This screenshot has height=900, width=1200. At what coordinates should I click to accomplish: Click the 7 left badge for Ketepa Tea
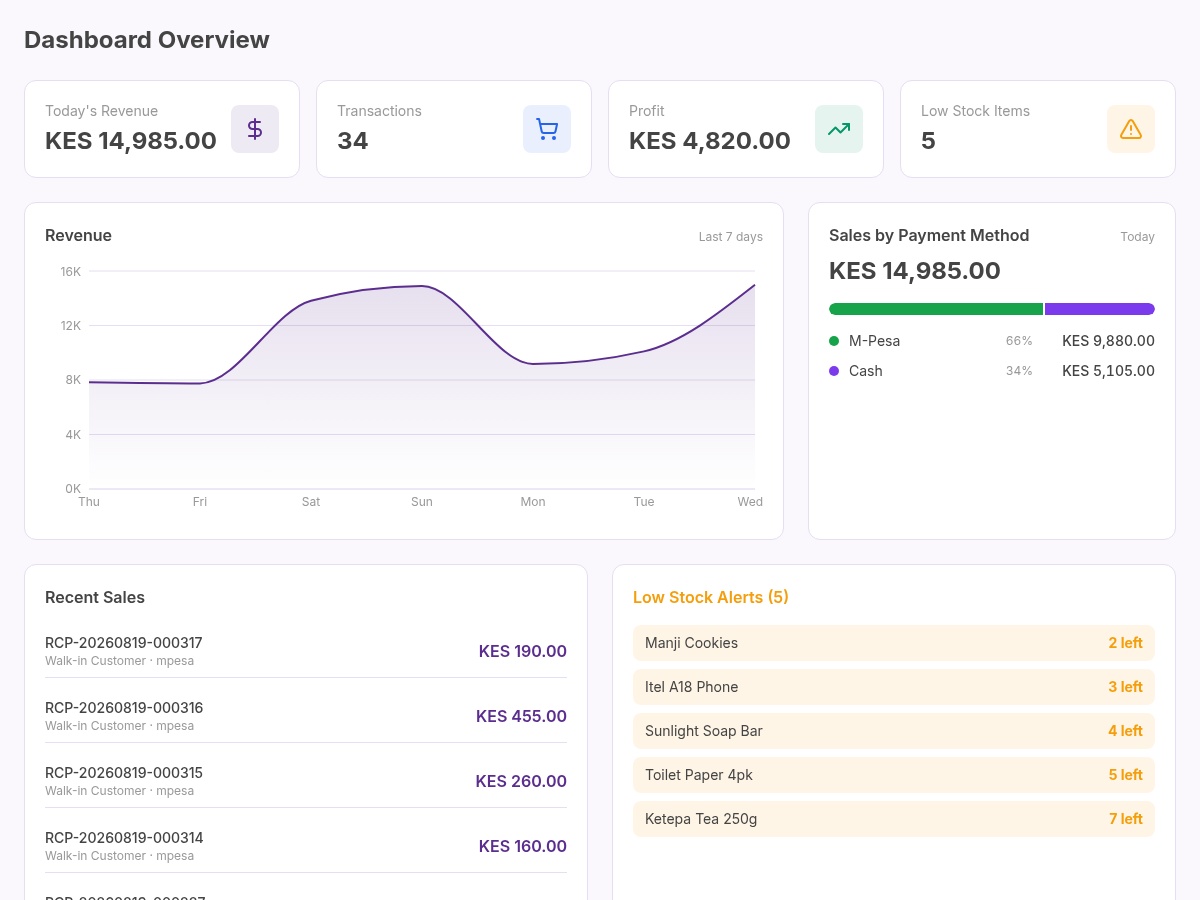(x=1125, y=819)
